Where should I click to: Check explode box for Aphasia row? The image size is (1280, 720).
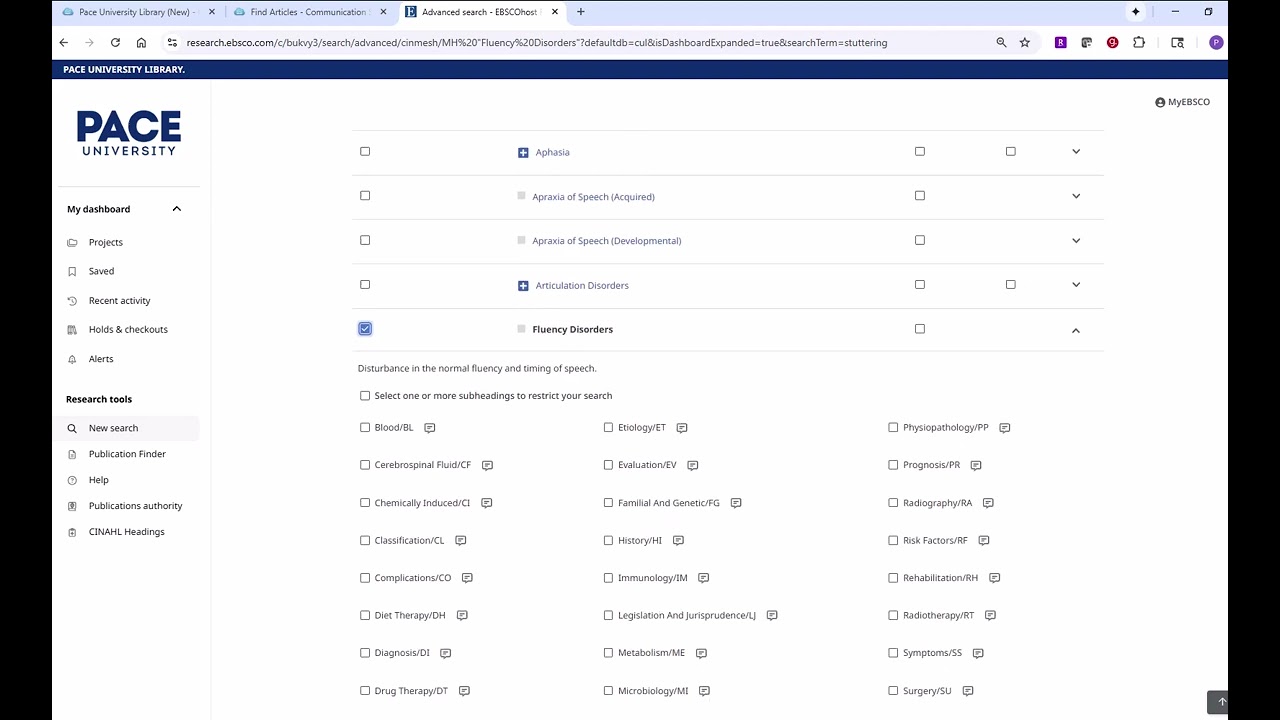pyautogui.click(x=1010, y=151)
